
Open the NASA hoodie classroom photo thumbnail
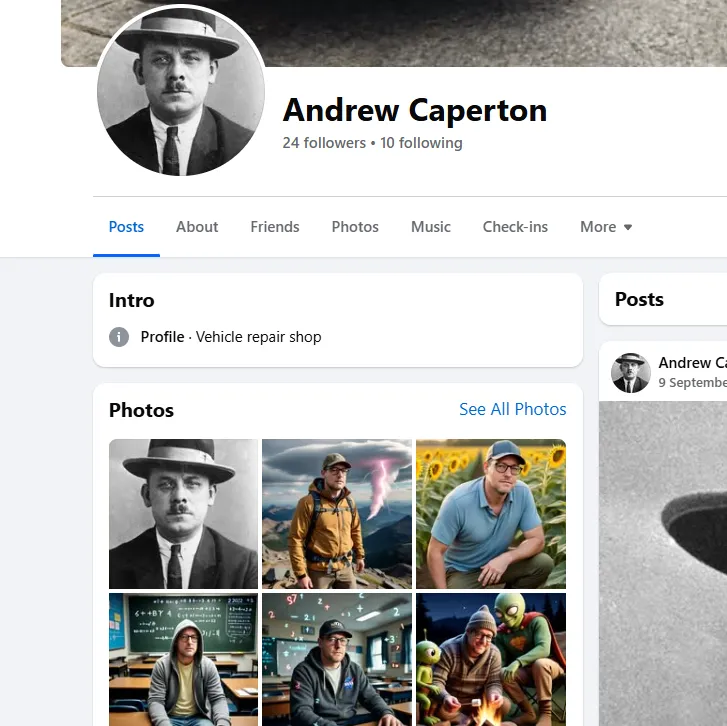click(x=337, y=659)
